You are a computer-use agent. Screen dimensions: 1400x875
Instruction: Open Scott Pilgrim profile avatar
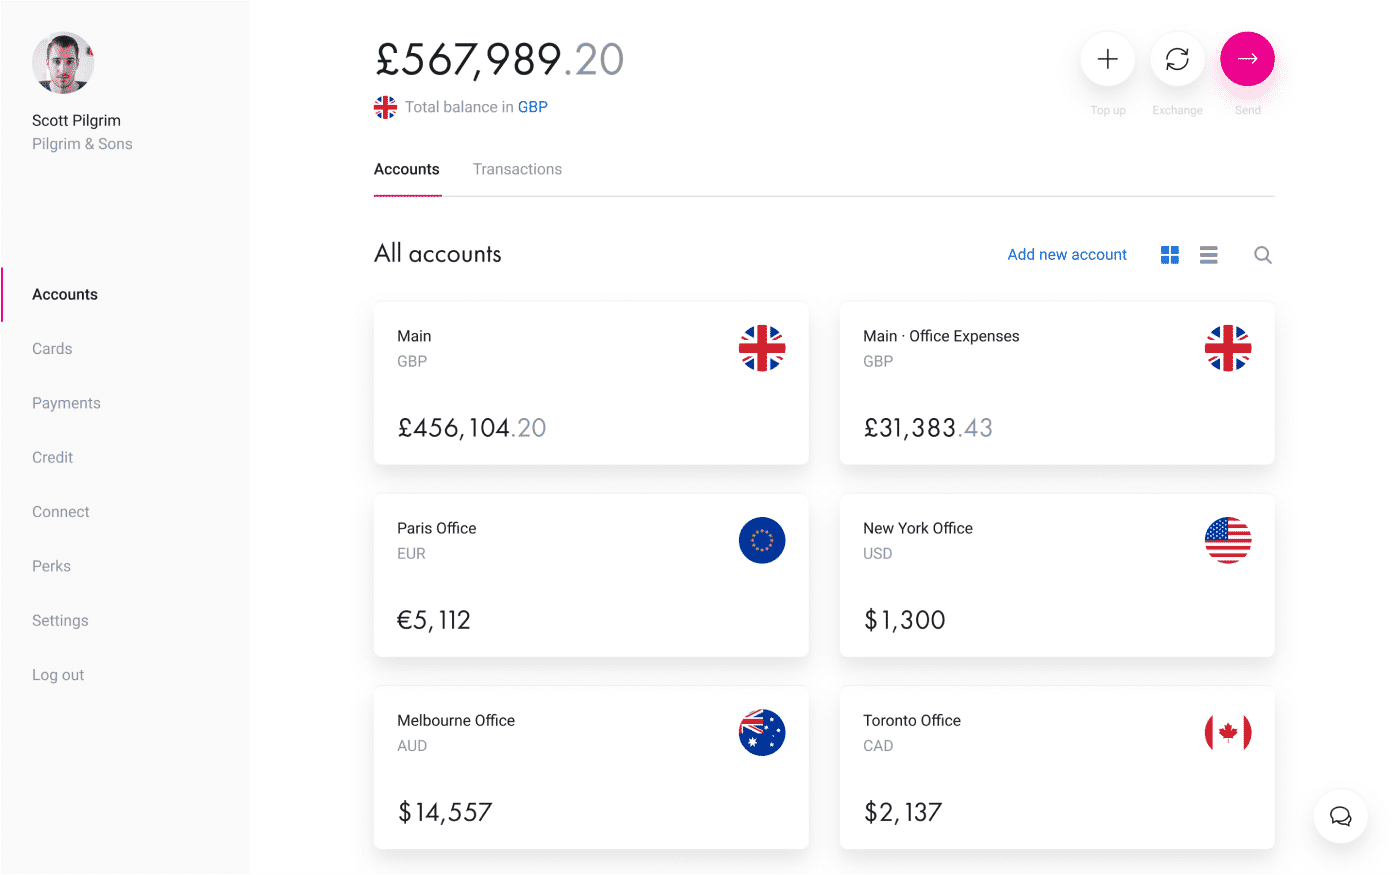(x=63, y=63)
